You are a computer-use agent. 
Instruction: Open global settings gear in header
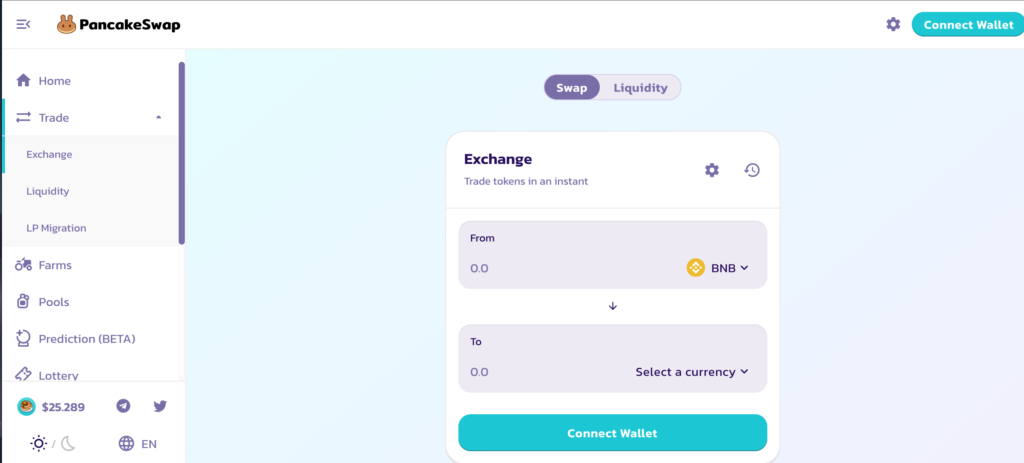(893, 24)
